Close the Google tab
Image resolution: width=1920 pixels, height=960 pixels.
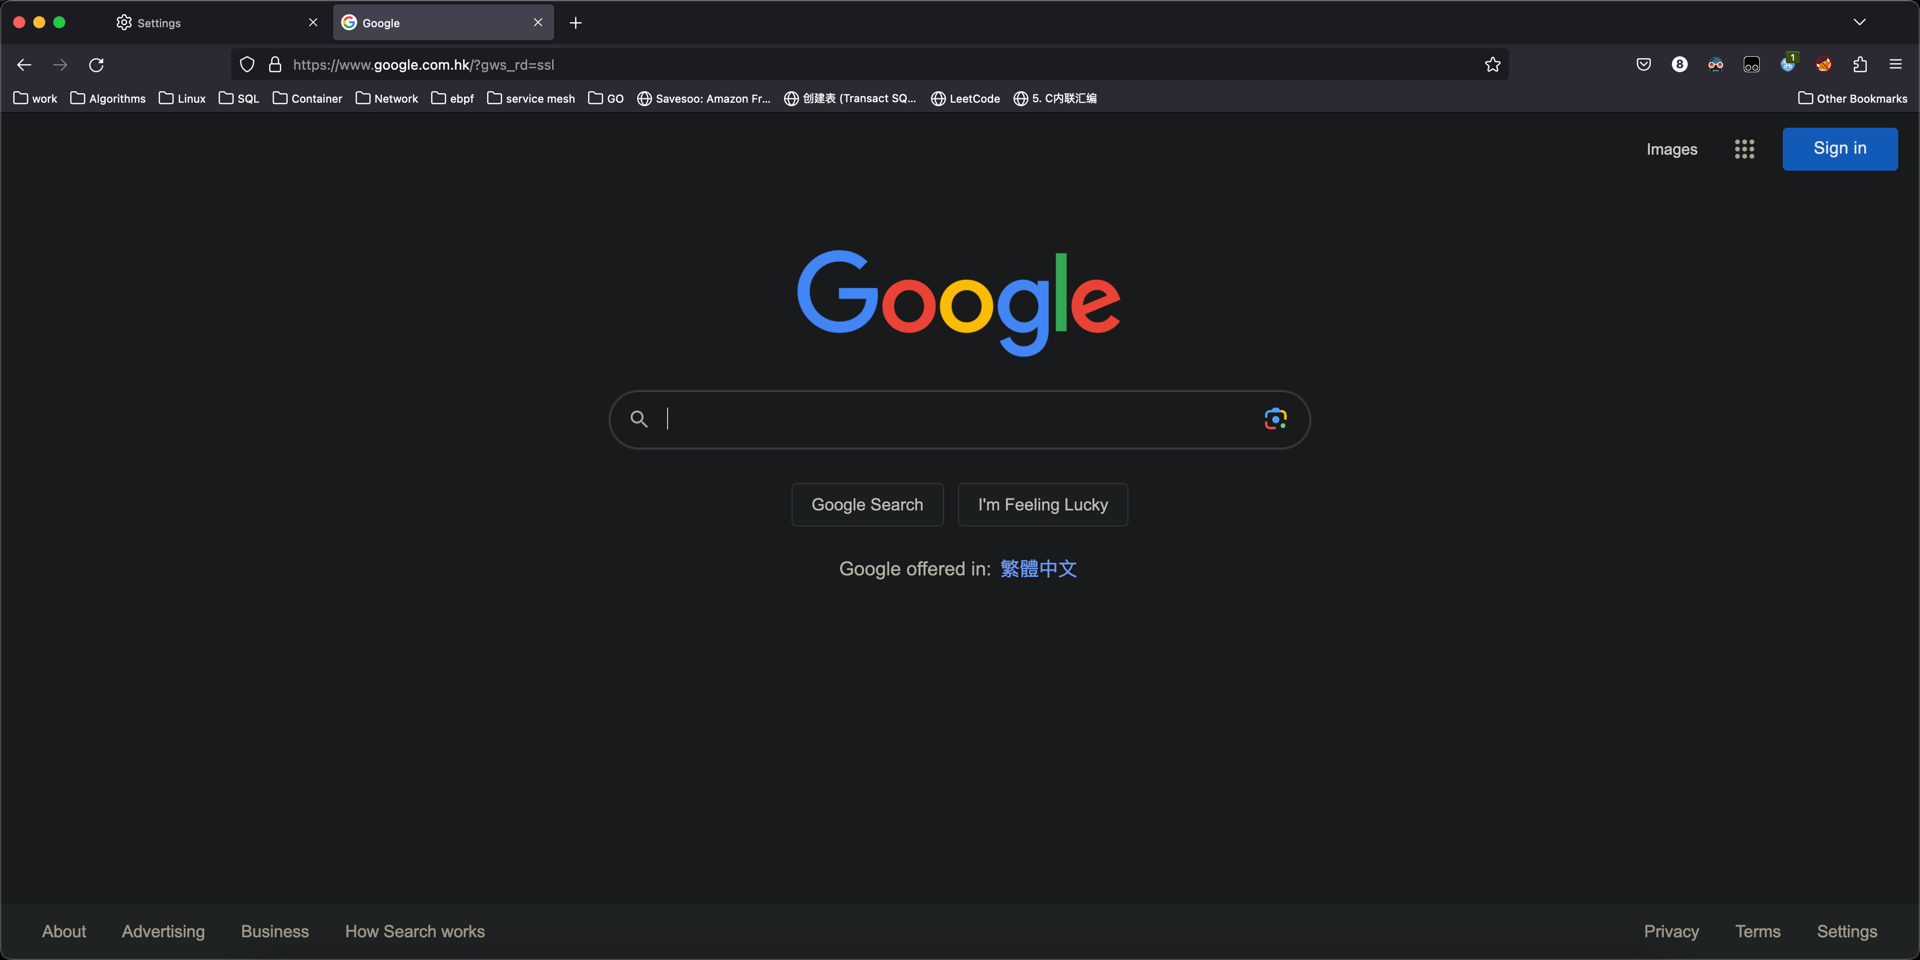pyautogui.click(x=538, y=22)
